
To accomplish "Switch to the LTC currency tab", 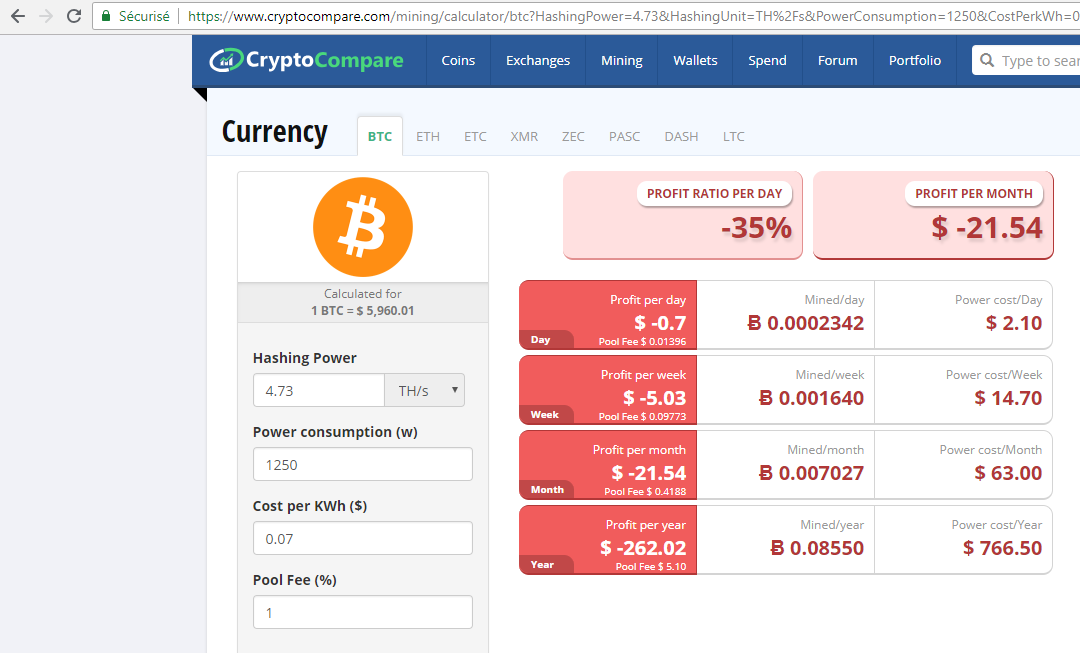I will point(734,136).
